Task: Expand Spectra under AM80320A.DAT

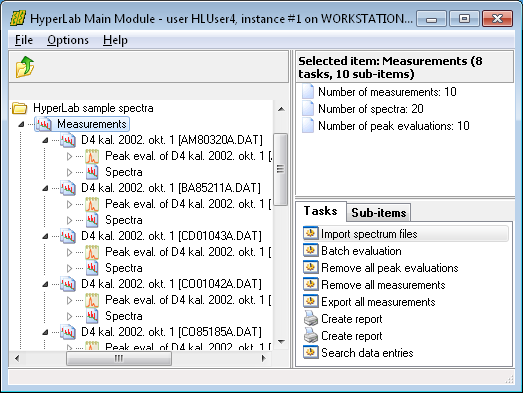Action: pos(69,172)
